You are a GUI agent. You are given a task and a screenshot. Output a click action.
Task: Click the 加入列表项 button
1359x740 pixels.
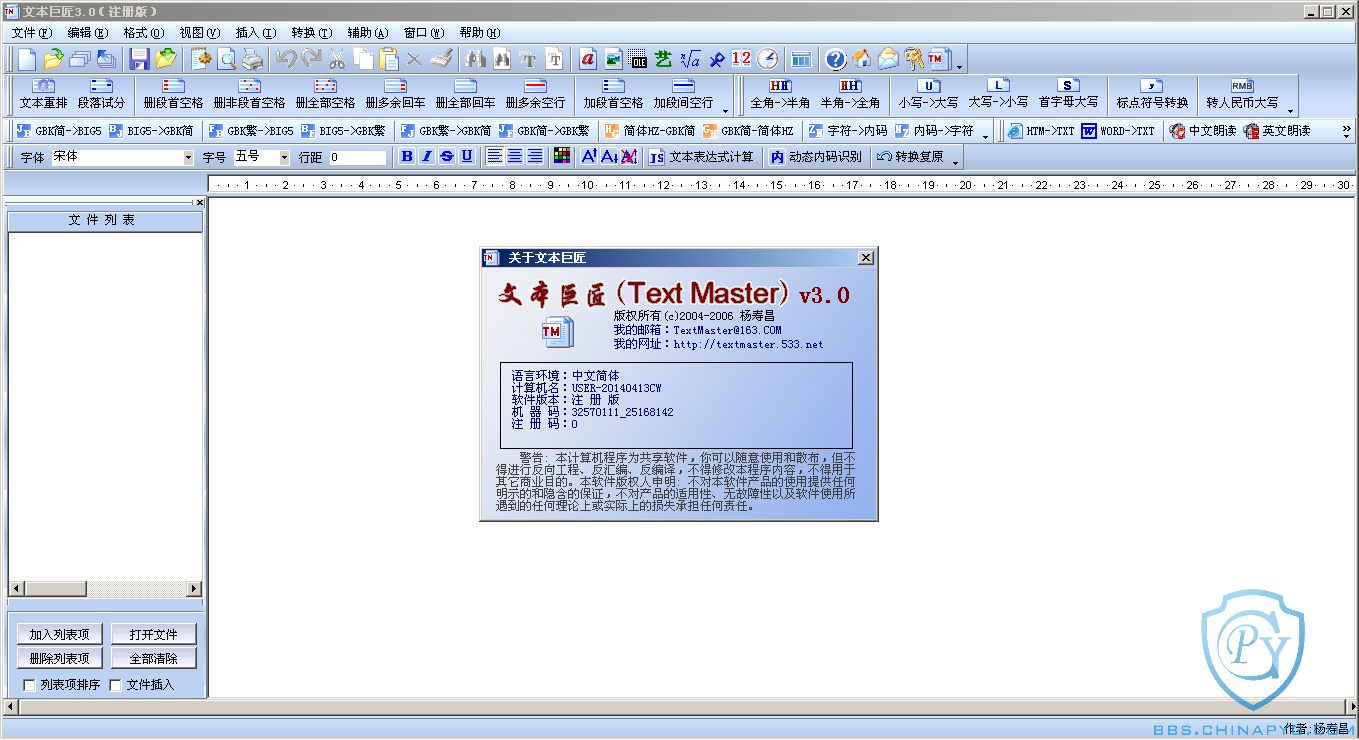[60, 634]
